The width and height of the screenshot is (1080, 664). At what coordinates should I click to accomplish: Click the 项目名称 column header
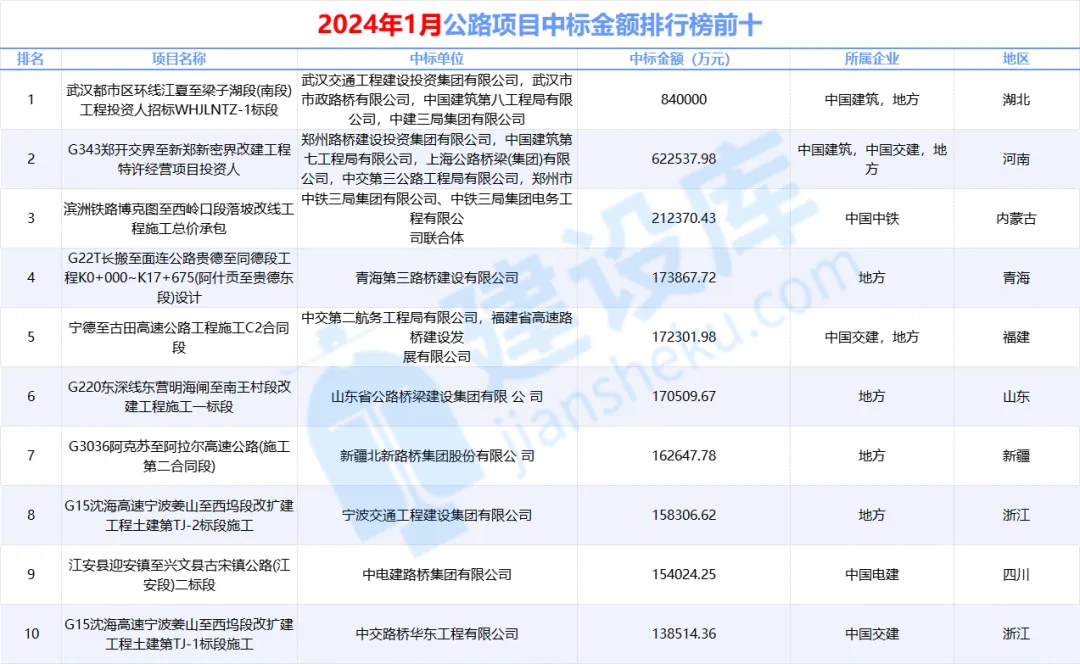pos(178,58)
